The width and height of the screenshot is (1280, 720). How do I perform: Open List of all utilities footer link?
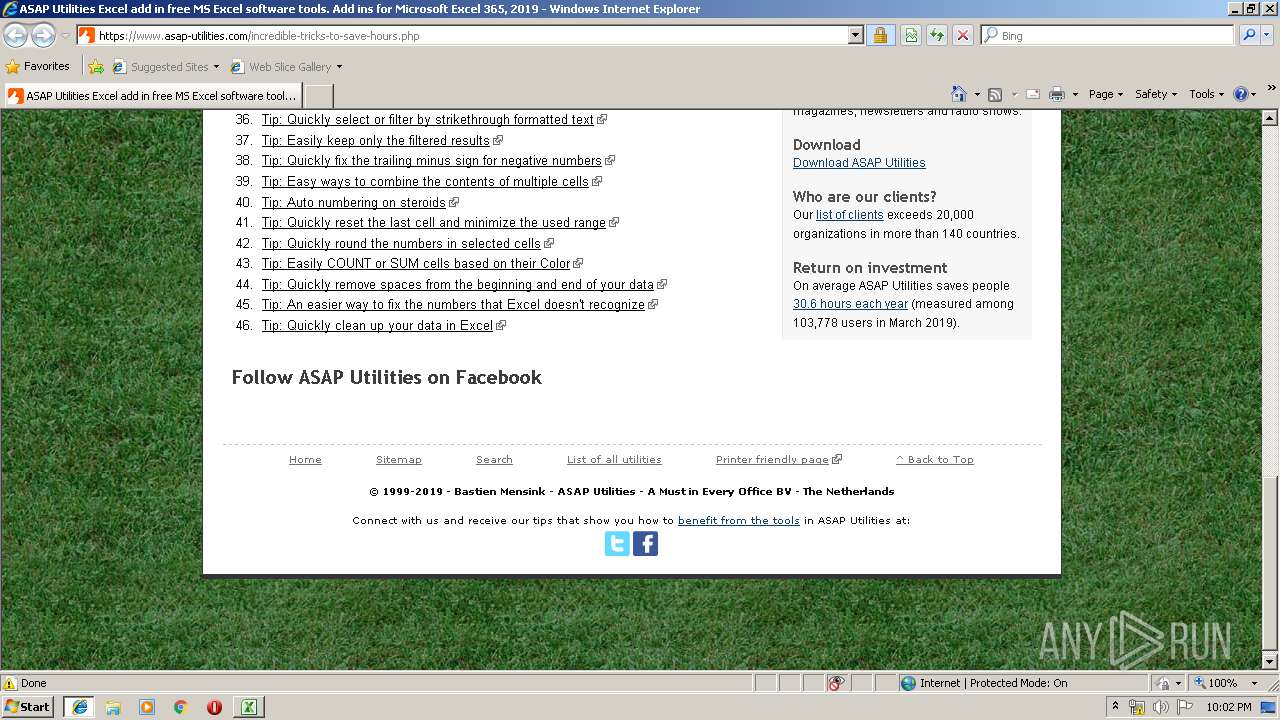[614, 460]
